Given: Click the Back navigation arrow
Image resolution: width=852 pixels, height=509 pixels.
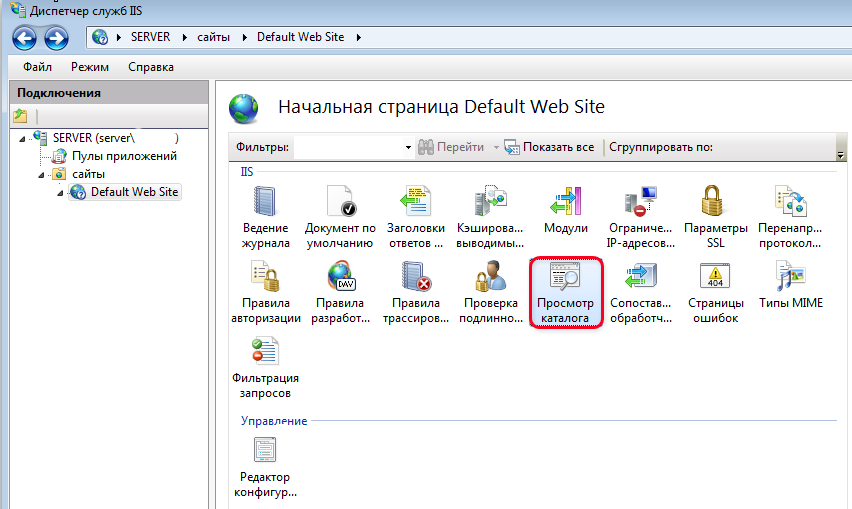Looking at the screenshot, I should tap(25, 38).
